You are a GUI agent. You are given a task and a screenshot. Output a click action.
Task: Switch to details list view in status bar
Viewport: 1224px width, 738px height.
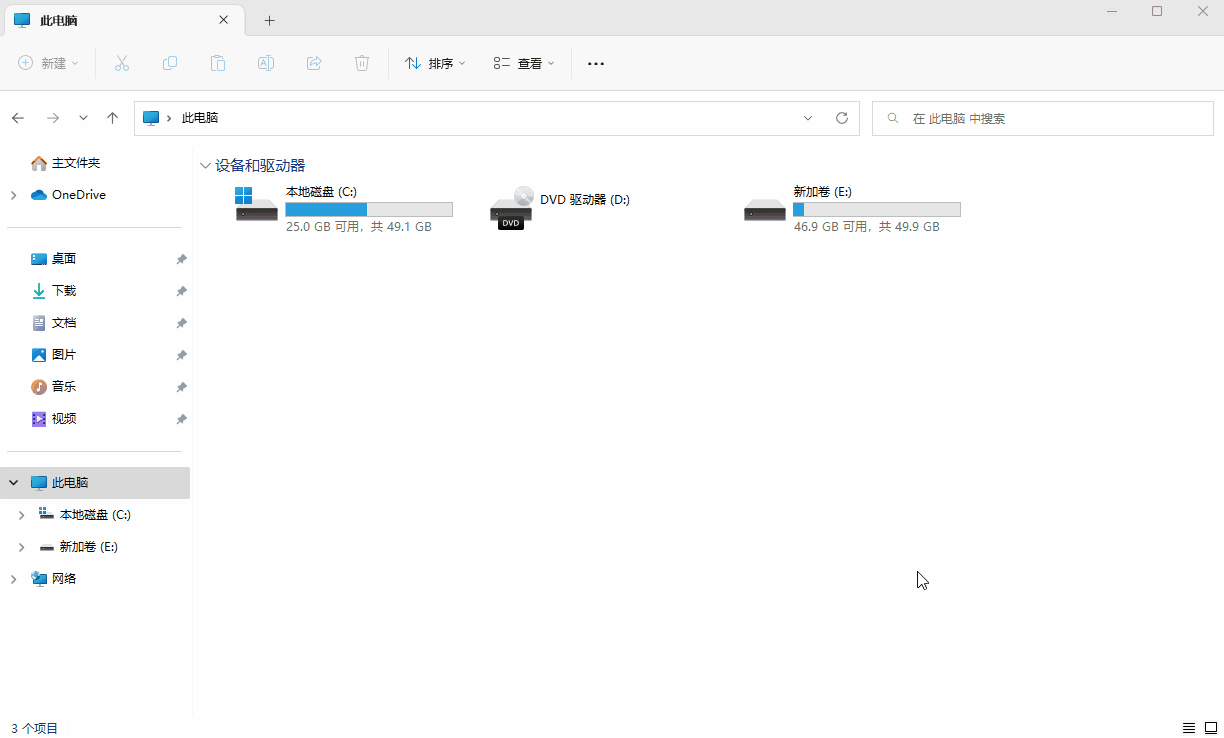1189,728
